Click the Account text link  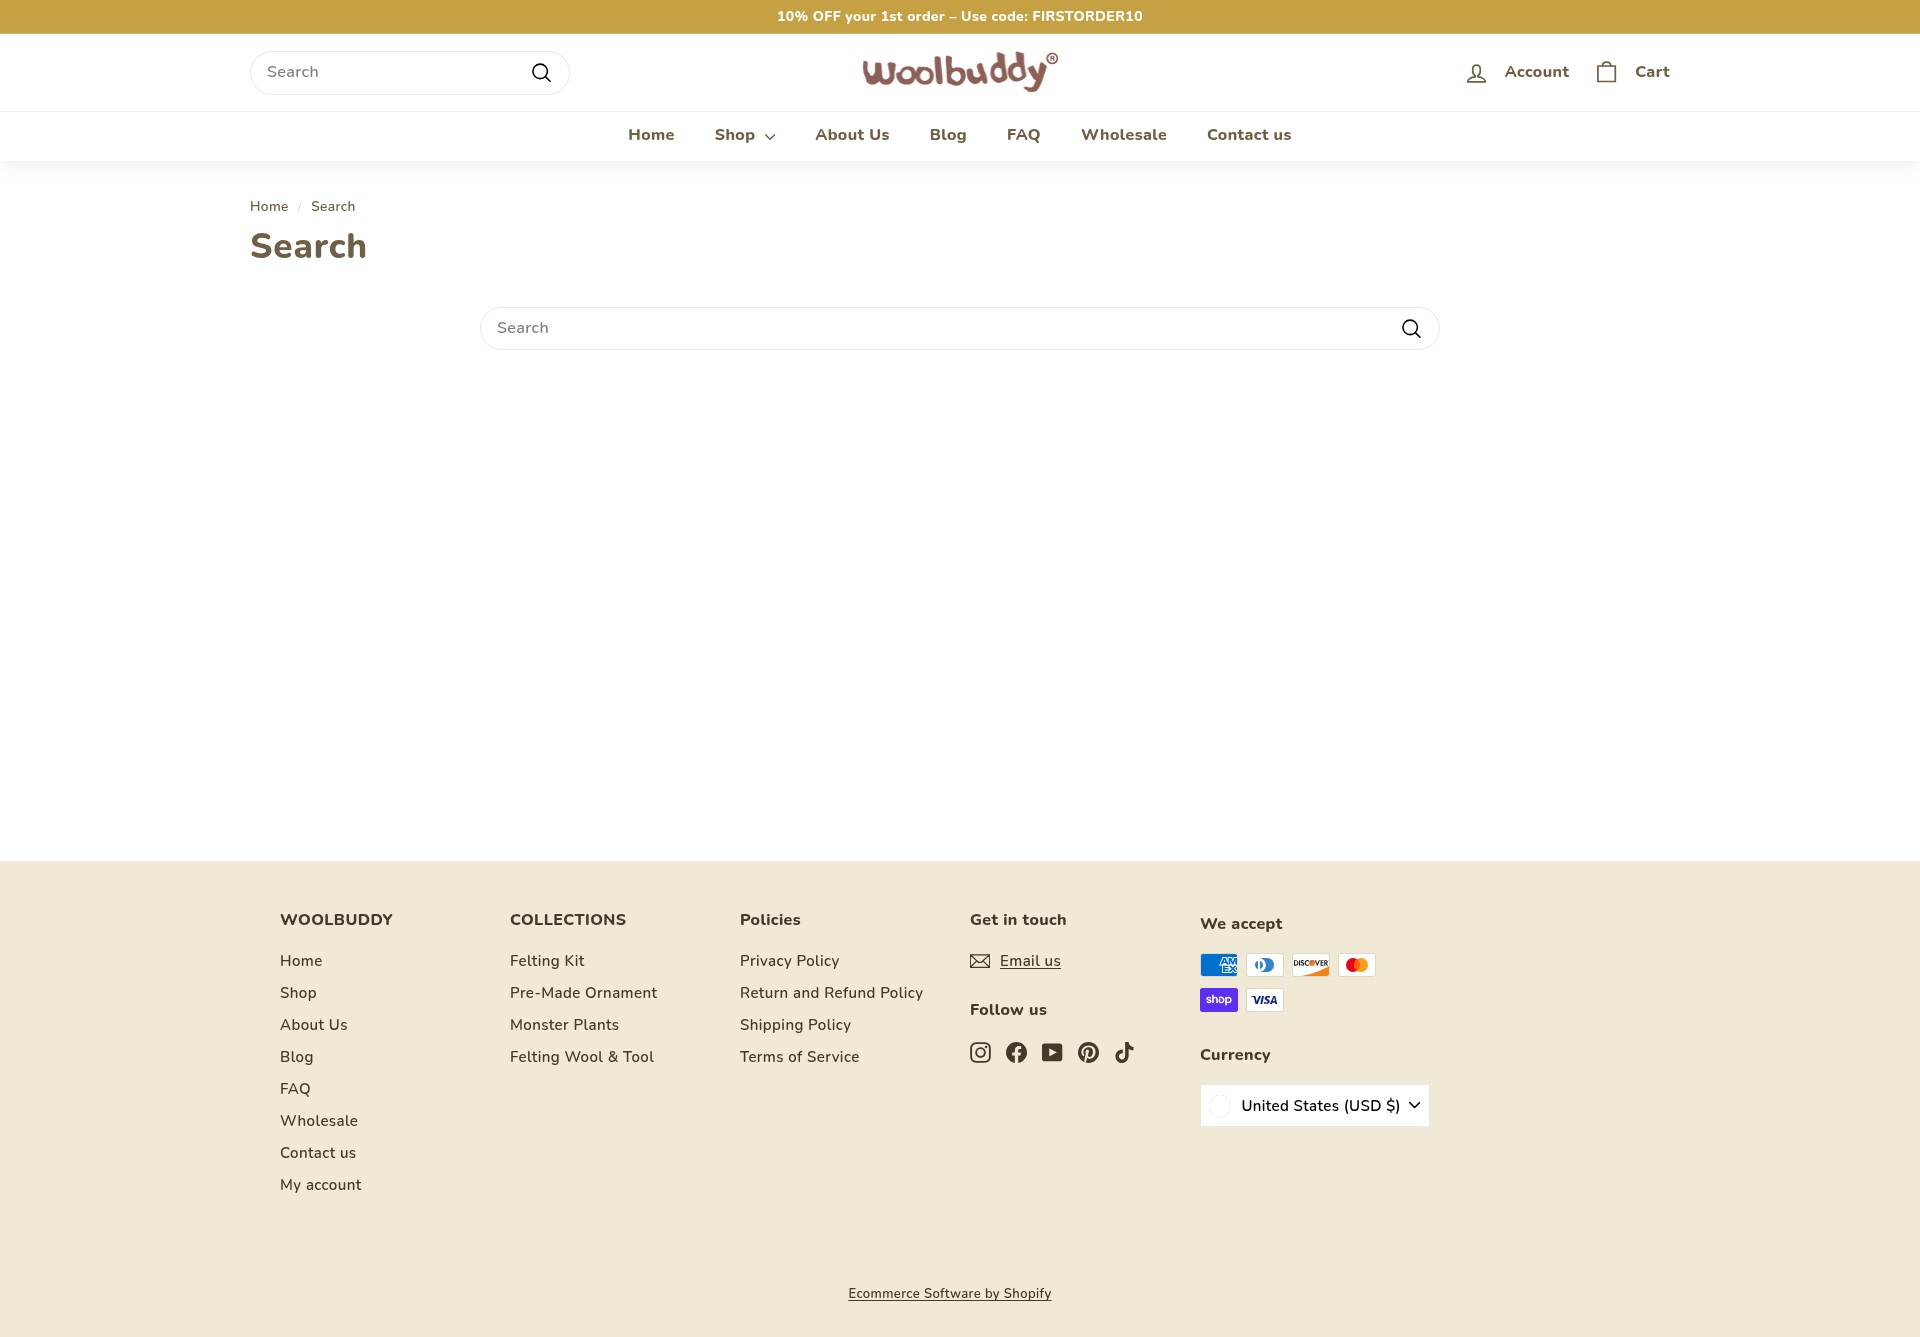click(x=1537, y=72)
